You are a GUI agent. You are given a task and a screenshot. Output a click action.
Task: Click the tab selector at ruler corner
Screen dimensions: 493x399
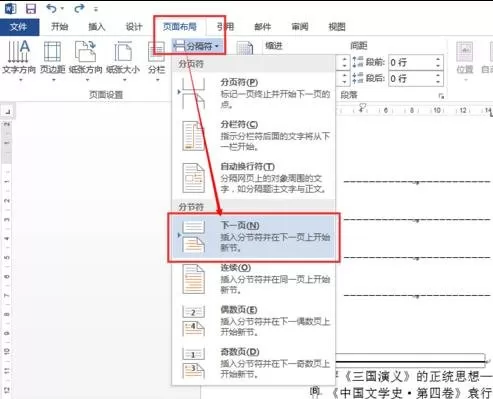[x=8, y=111]
